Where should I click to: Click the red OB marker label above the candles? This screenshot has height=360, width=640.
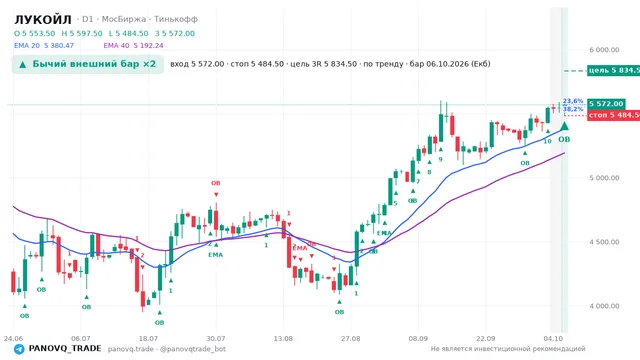[x=216, y=183]
